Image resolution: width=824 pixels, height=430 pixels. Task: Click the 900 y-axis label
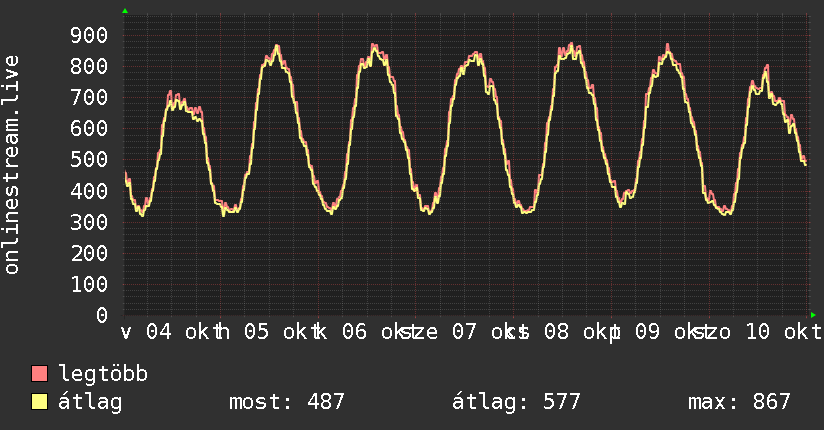[x=89, y=35]
